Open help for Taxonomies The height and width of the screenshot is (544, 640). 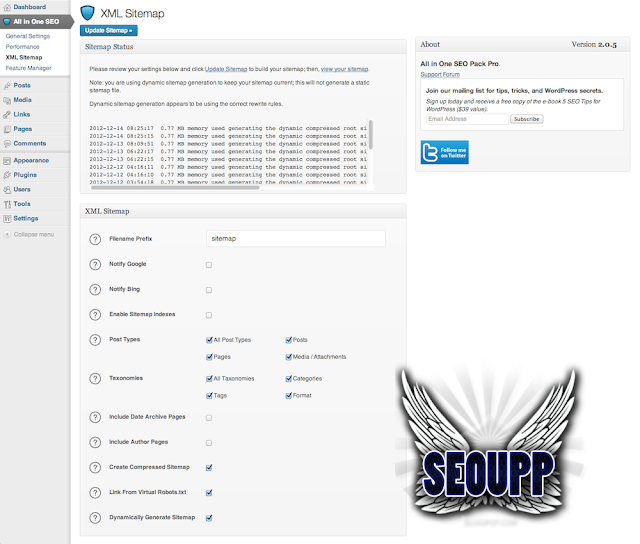[95, 379]
